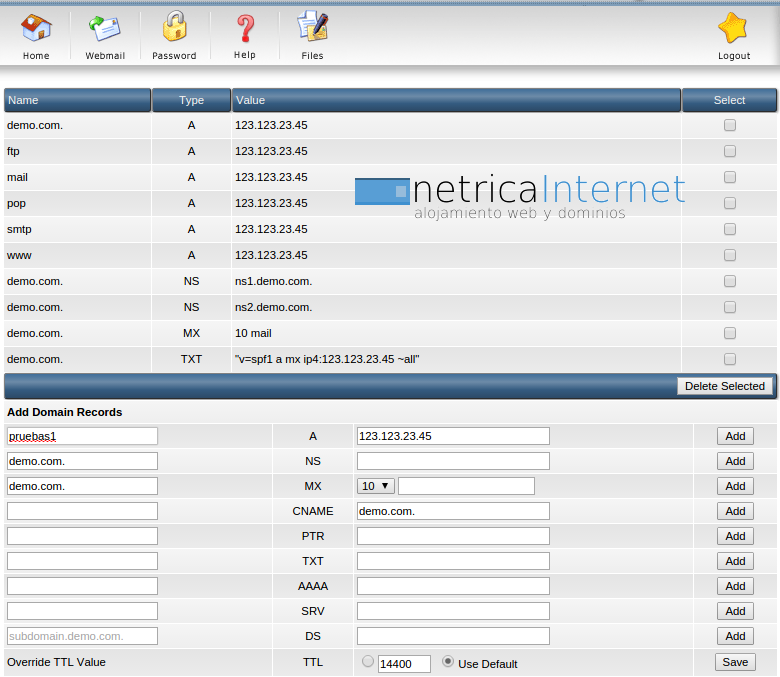Choose the Use Default TTL radio option
The height and width of the screenshot is (677, 780).
[x=448, y=661]
